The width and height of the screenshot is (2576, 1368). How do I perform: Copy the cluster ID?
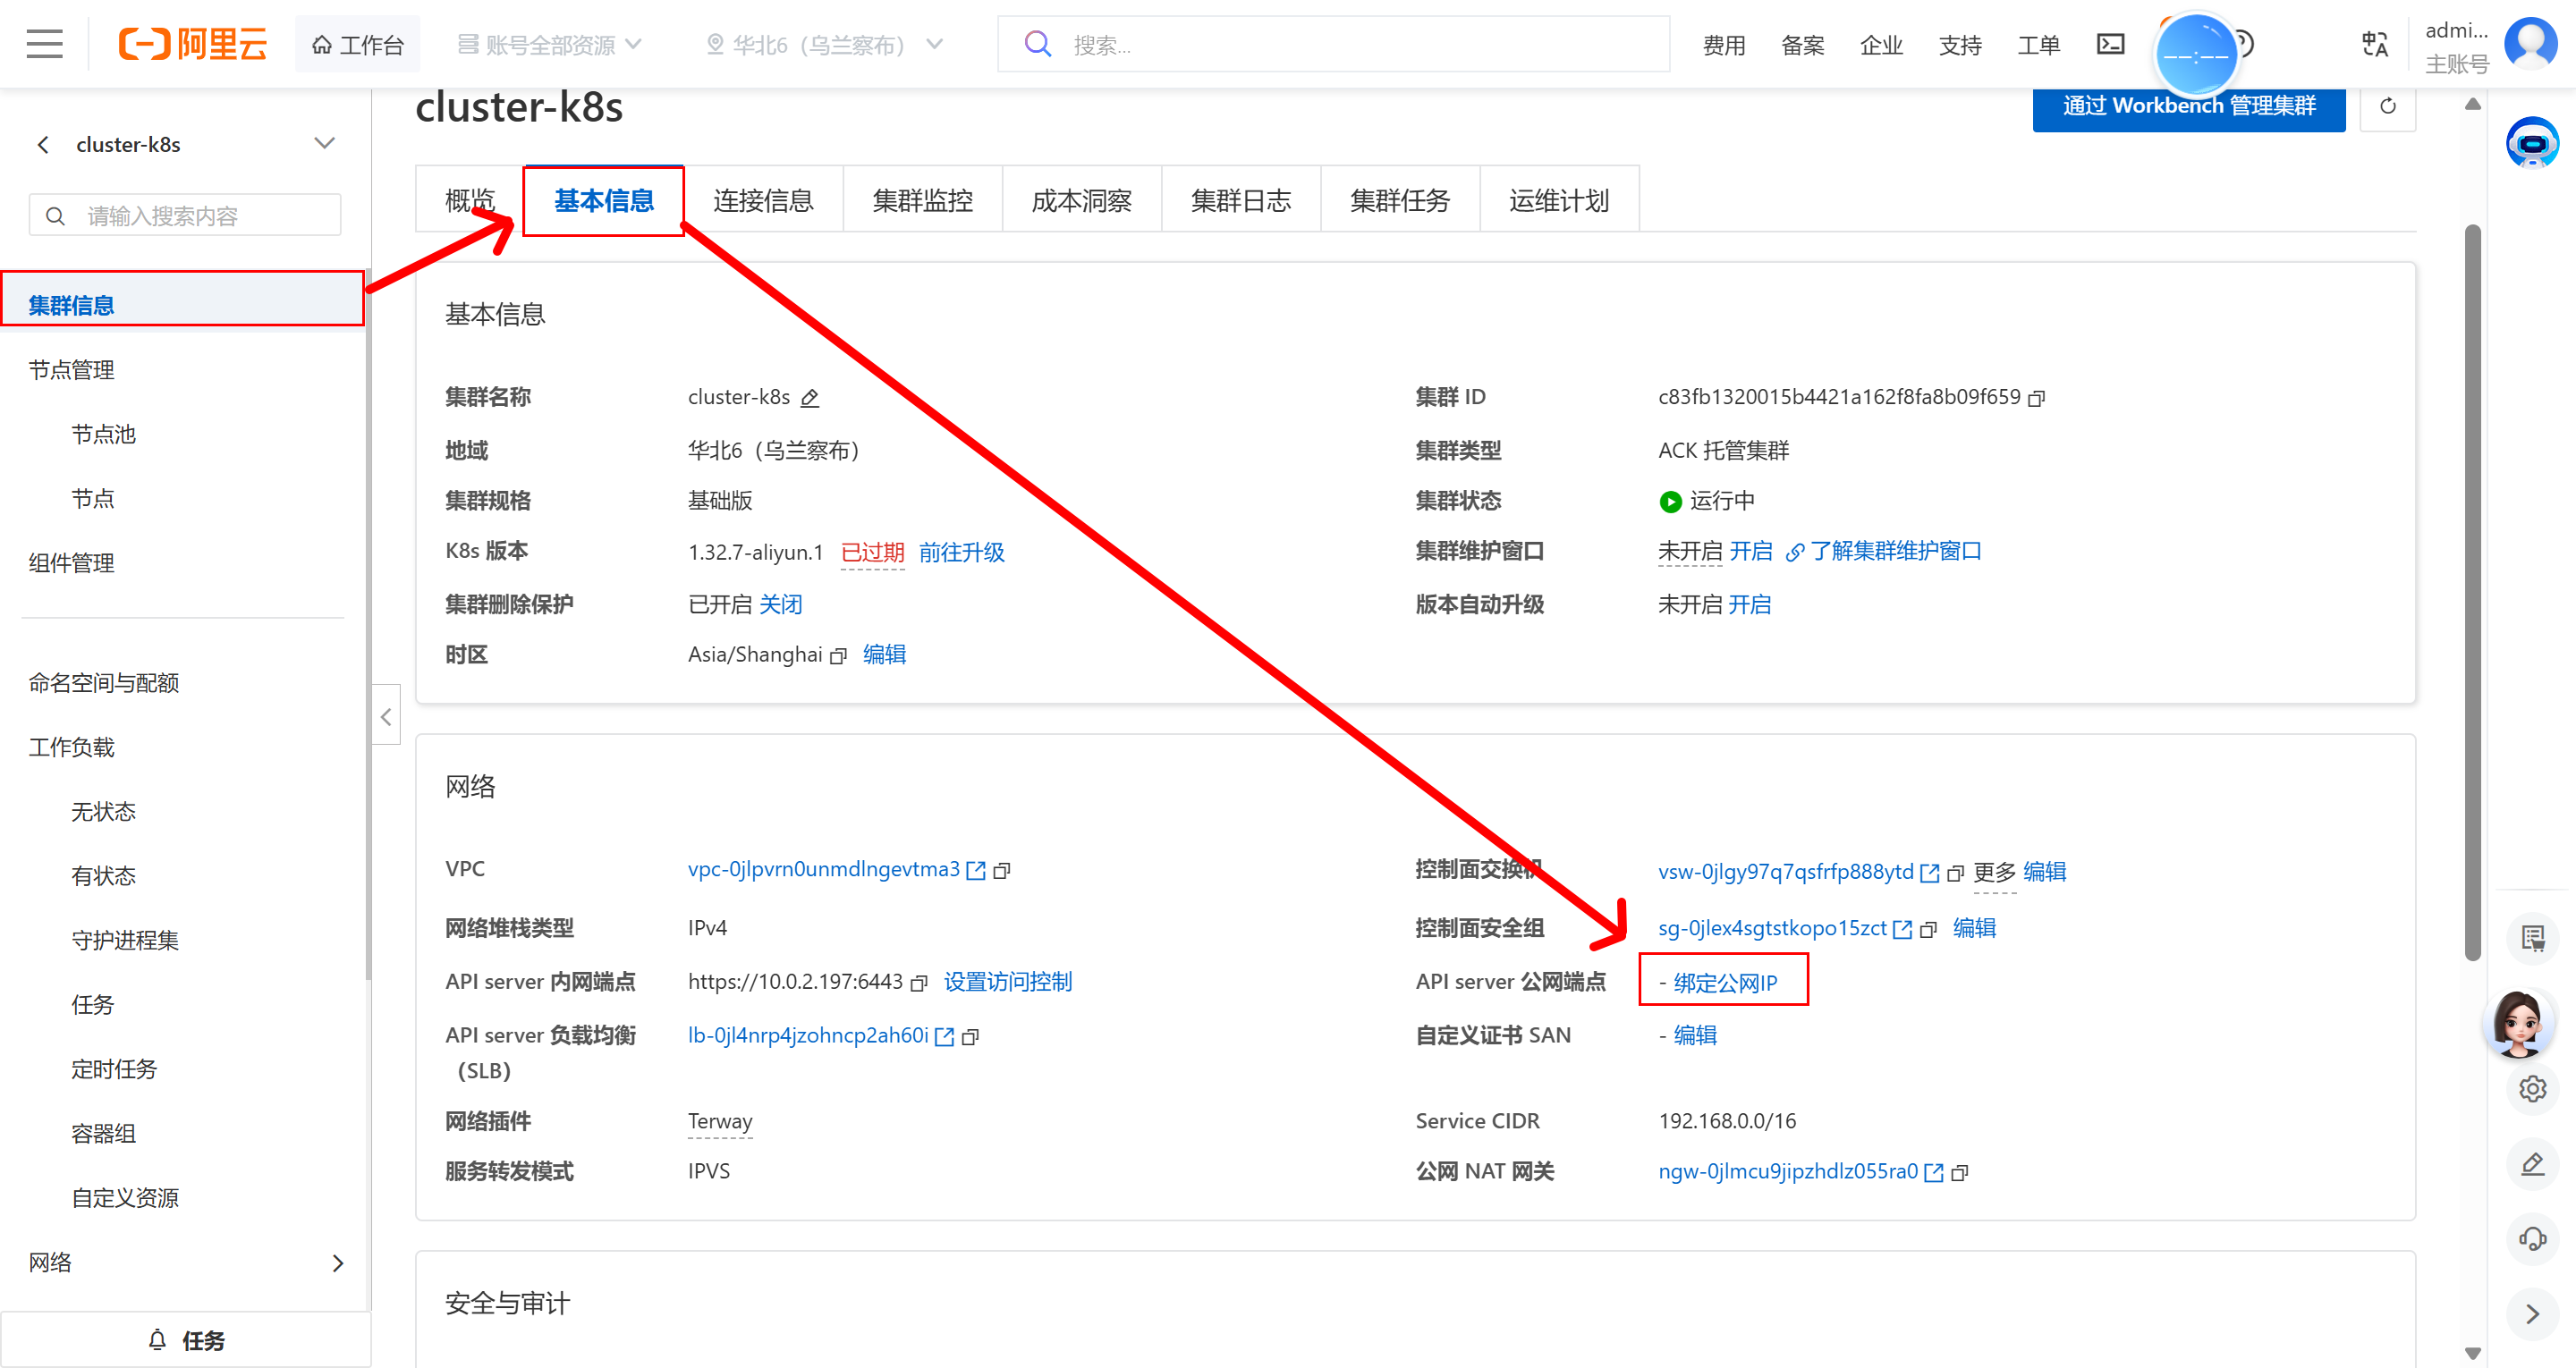[x=2037, y=398]
